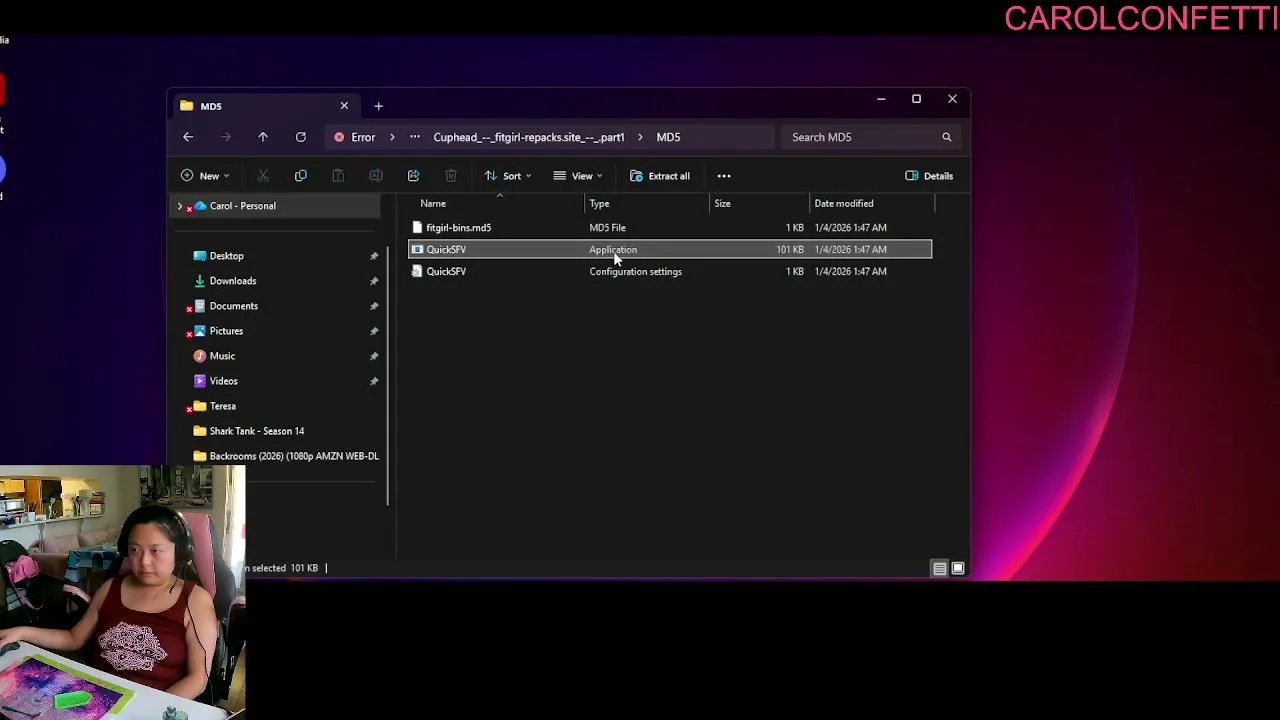Select the QuickSFV Application file icon

point(417,250)
